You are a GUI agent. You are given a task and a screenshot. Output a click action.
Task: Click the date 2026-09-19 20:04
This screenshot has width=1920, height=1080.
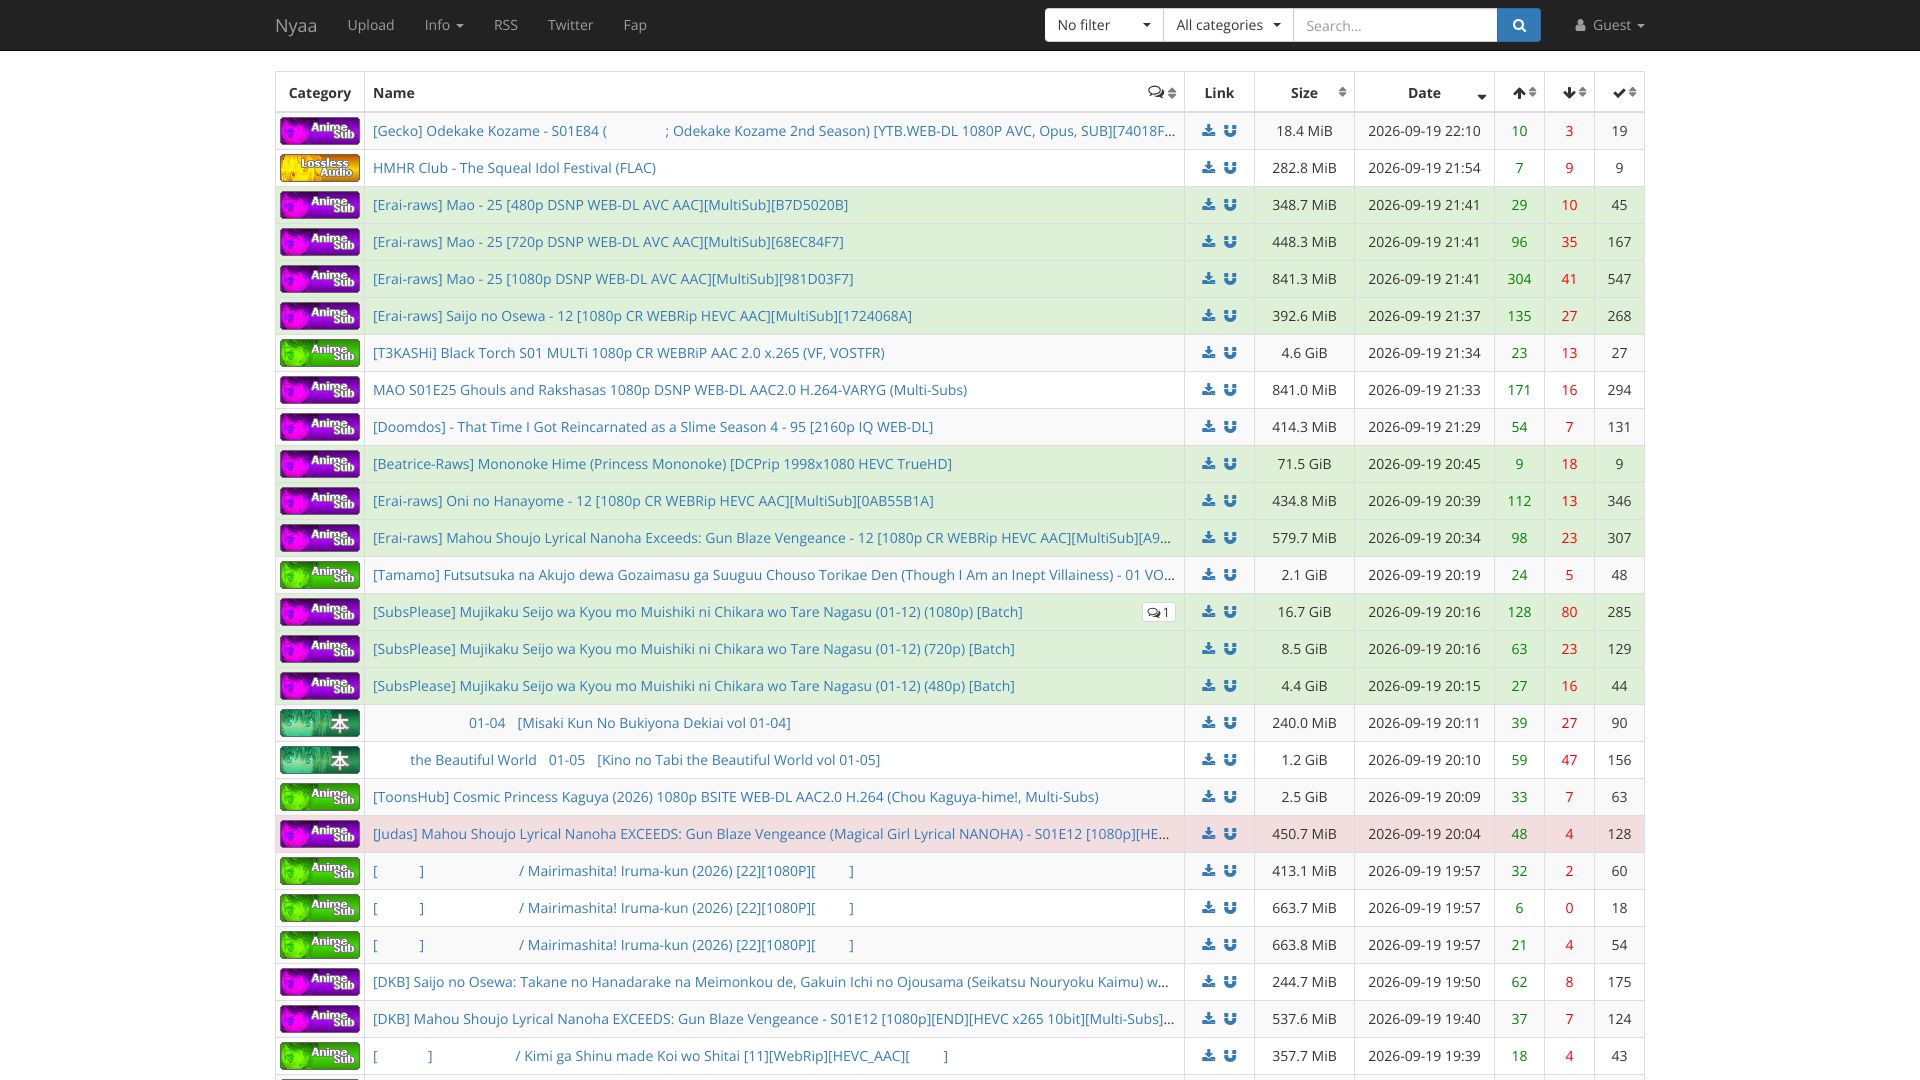pos(1424,834)
